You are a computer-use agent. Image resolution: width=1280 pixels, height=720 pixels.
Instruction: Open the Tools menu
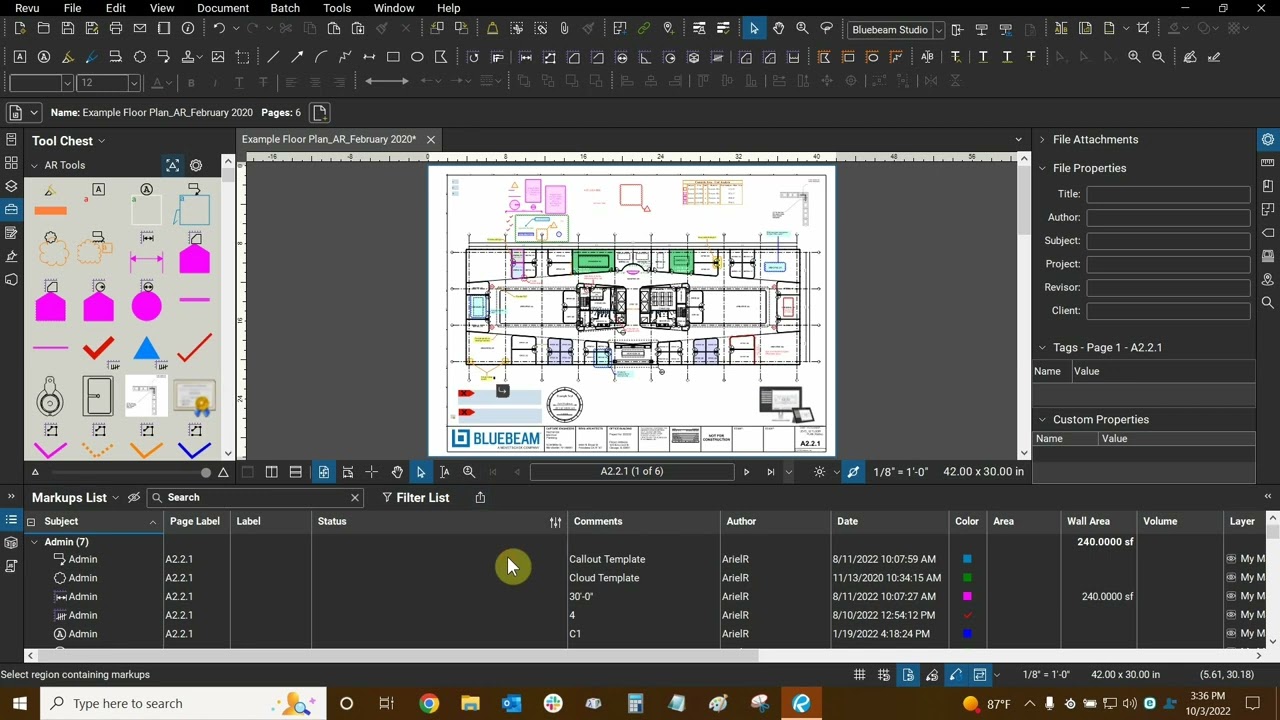click(x=337, y=8)
